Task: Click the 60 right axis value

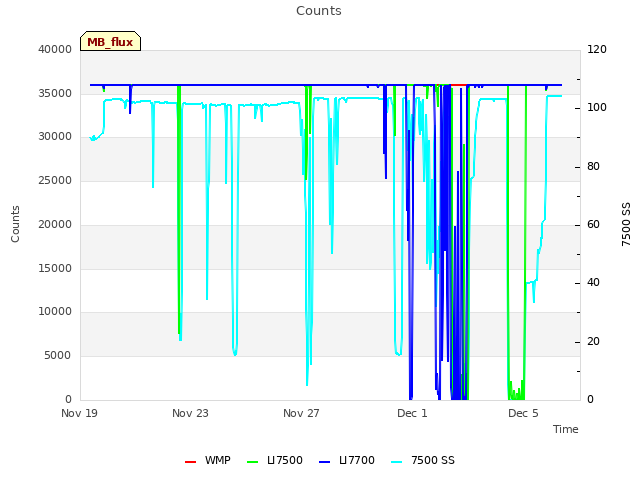Action: click(x=593, y=224)
